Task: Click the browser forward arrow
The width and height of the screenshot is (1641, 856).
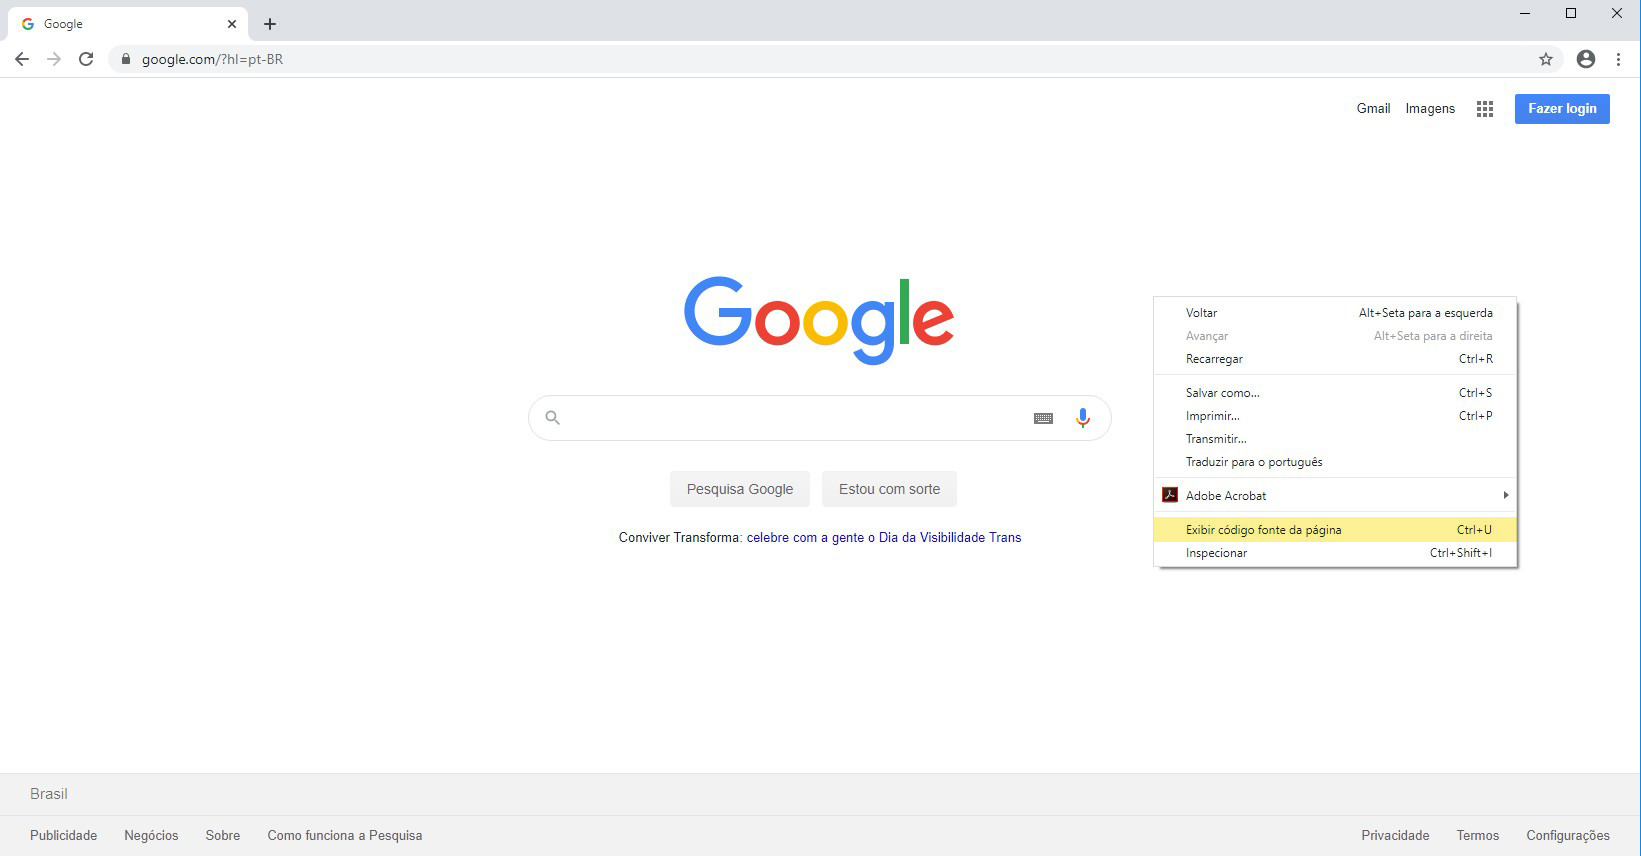Action: click(54, 59)
